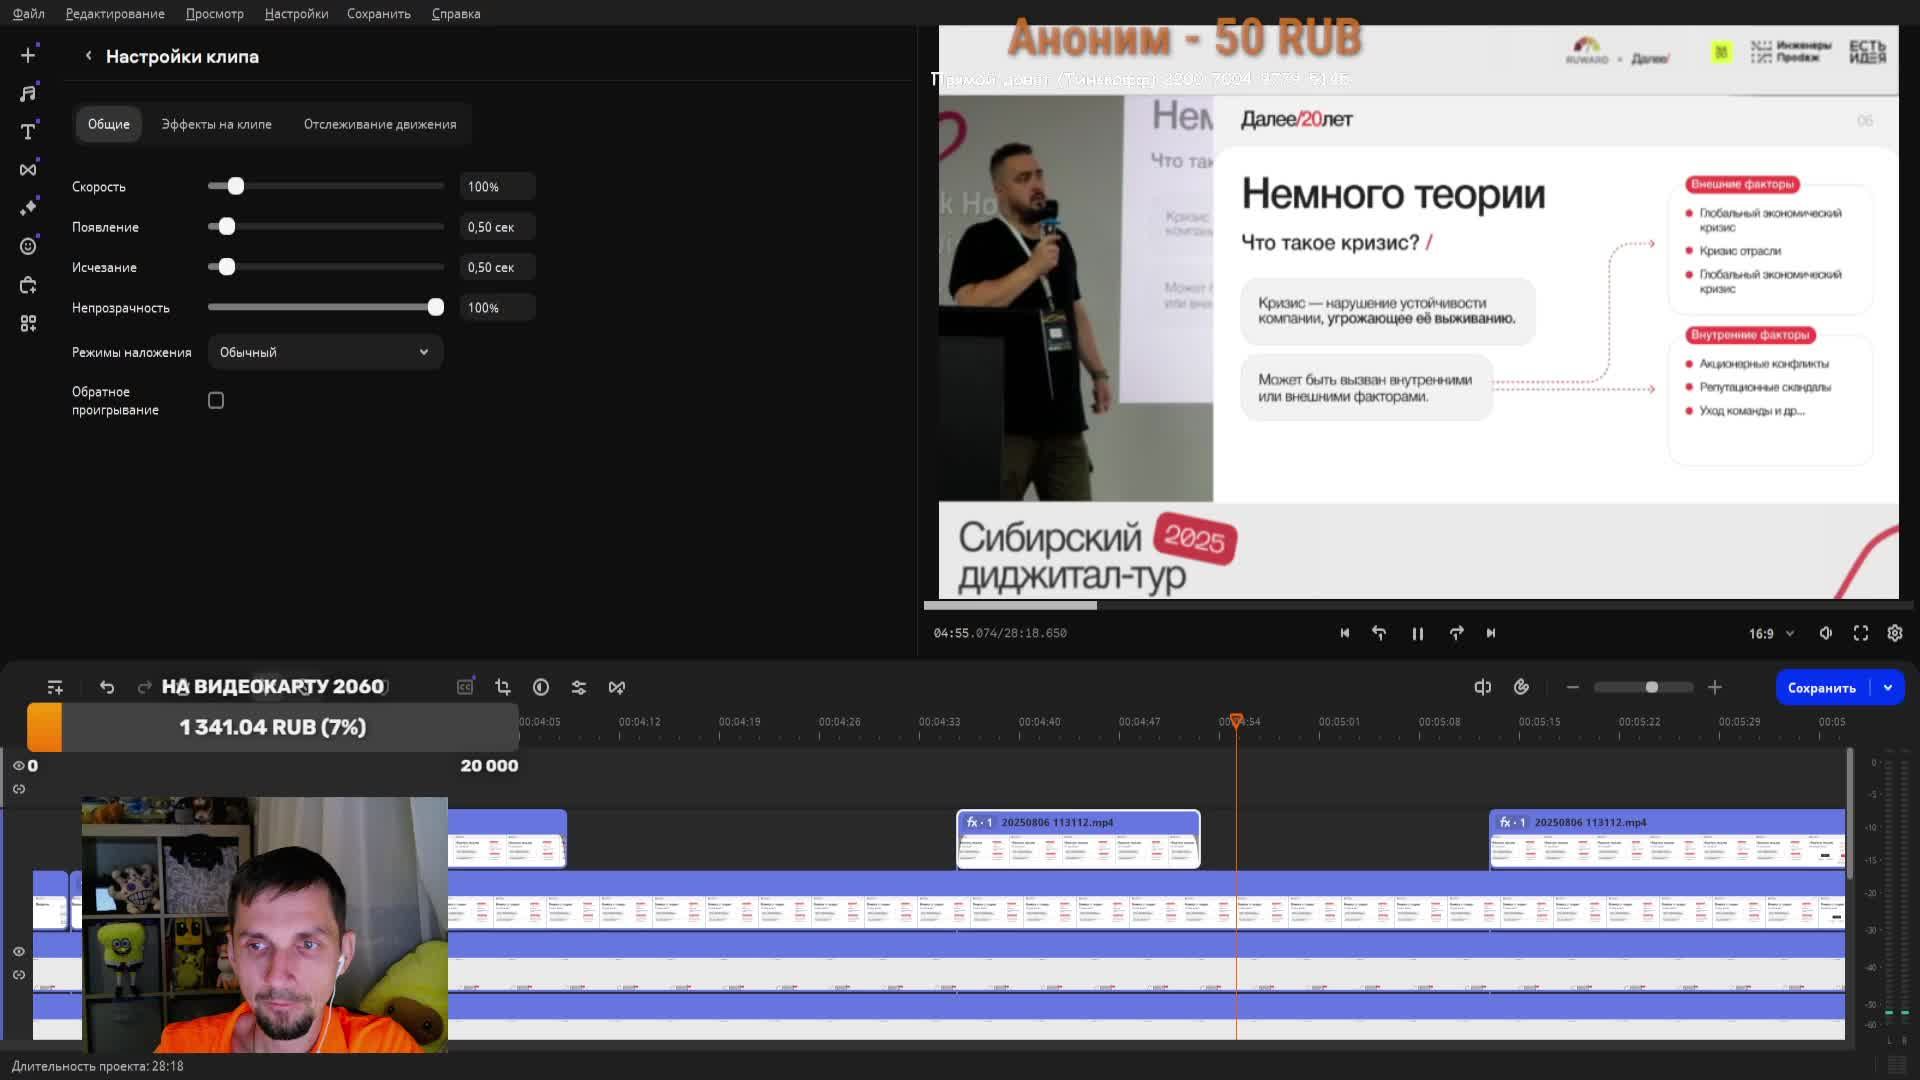This screenshot has height=1080, width=1920.
Task: Toggle visibility eye of lower video track
Action: coord(18,952)
